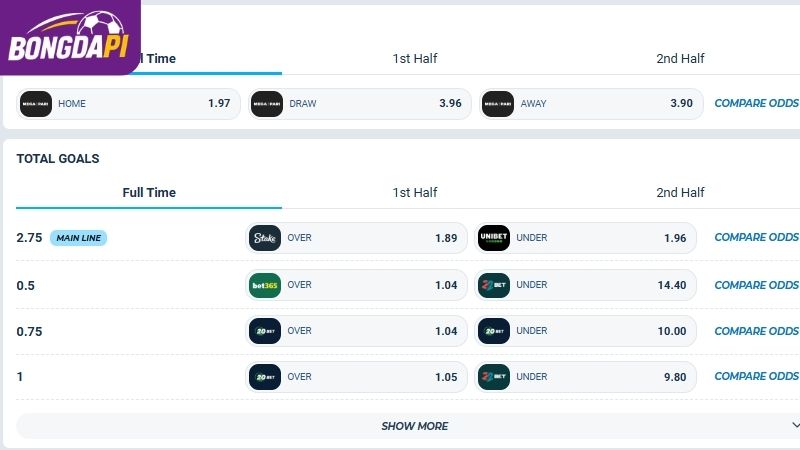Viewport: 800px width, 450px height.
Task: Click the bet365 icon on 0.5 over
Action: click(265, 285)
